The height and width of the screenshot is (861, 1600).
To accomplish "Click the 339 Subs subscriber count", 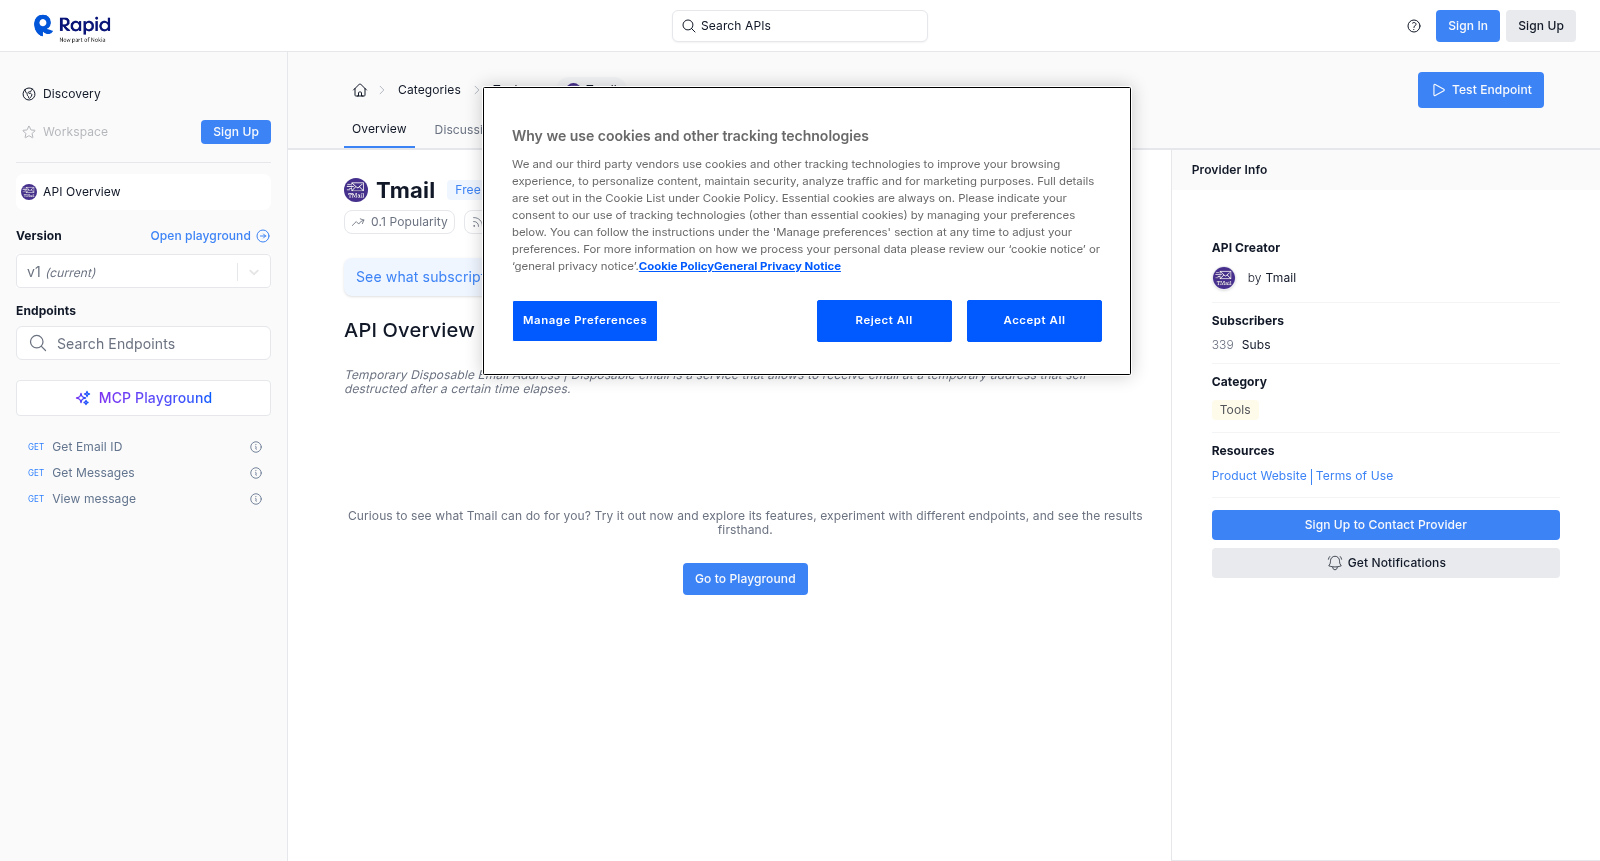I will pos(1241,345).
